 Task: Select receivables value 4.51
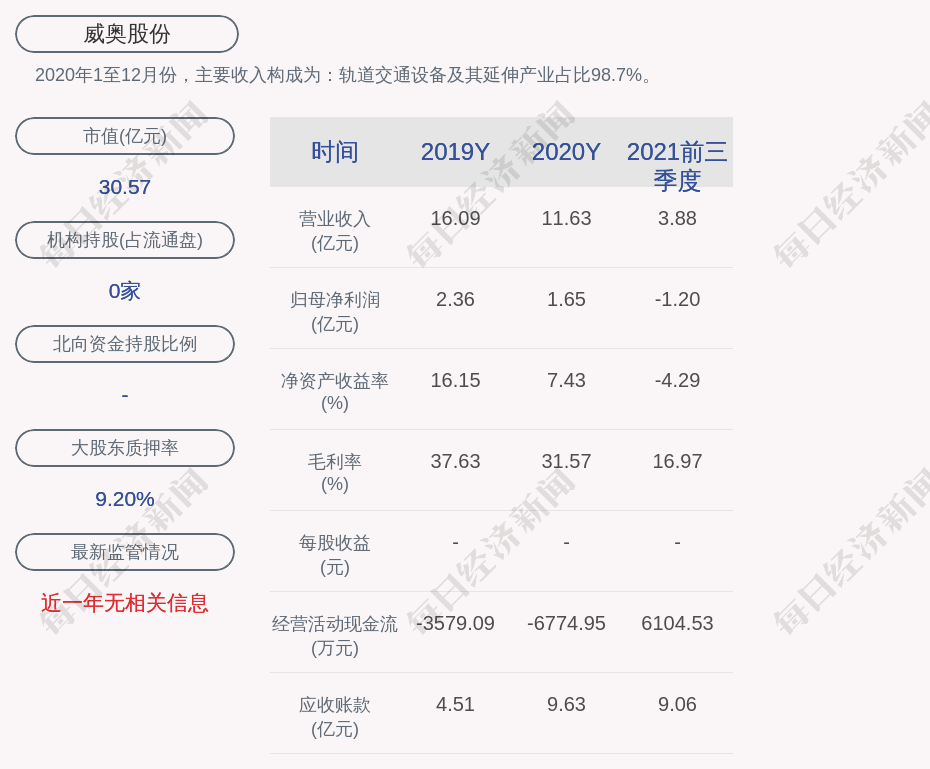[456, 704]
